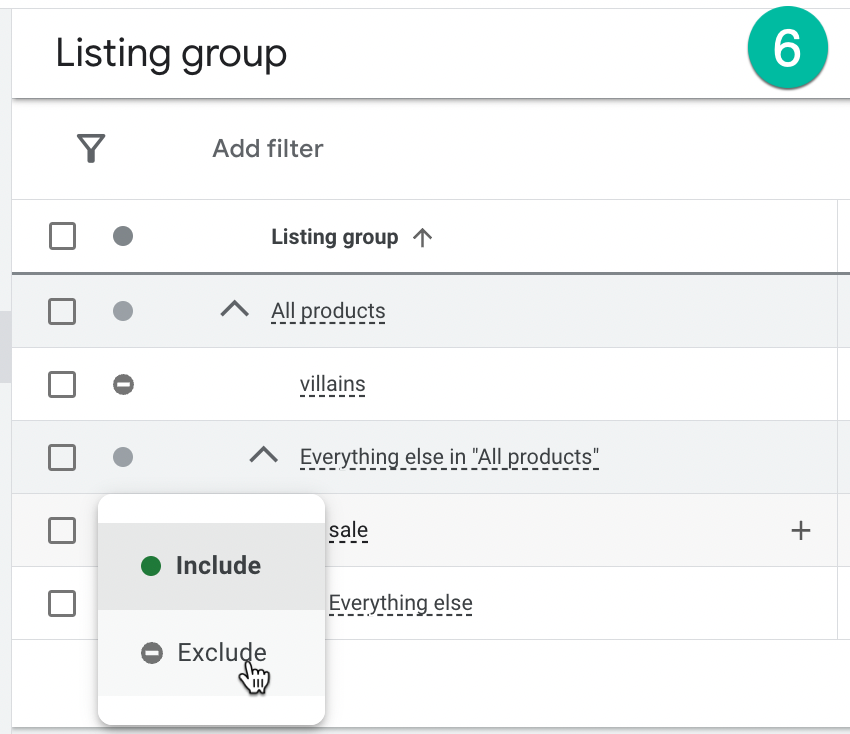Click status dot beside Everything else in "All products"
850x734 pixels.
point(123,457)
